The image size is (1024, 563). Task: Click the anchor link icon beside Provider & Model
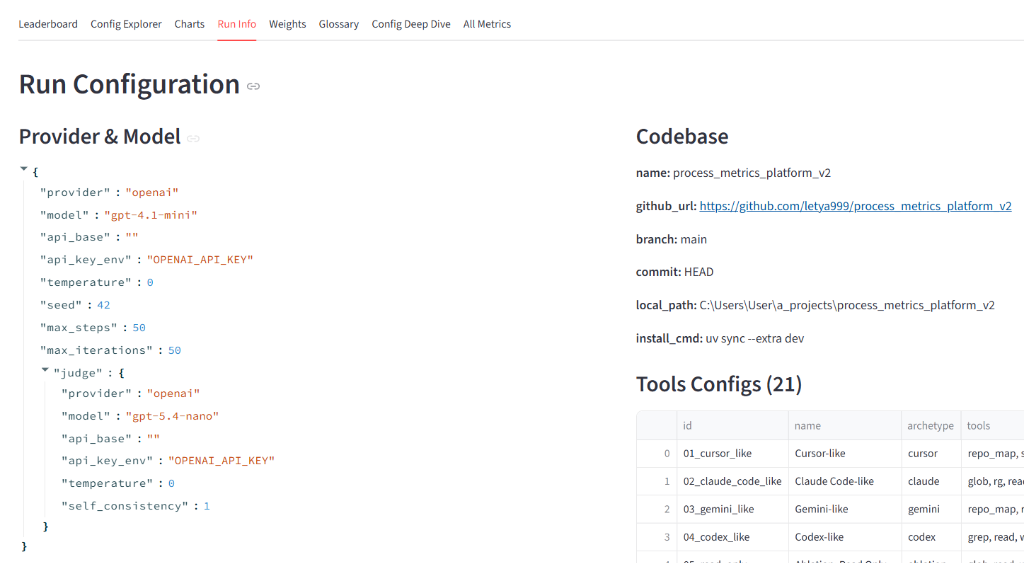(193, 138)
